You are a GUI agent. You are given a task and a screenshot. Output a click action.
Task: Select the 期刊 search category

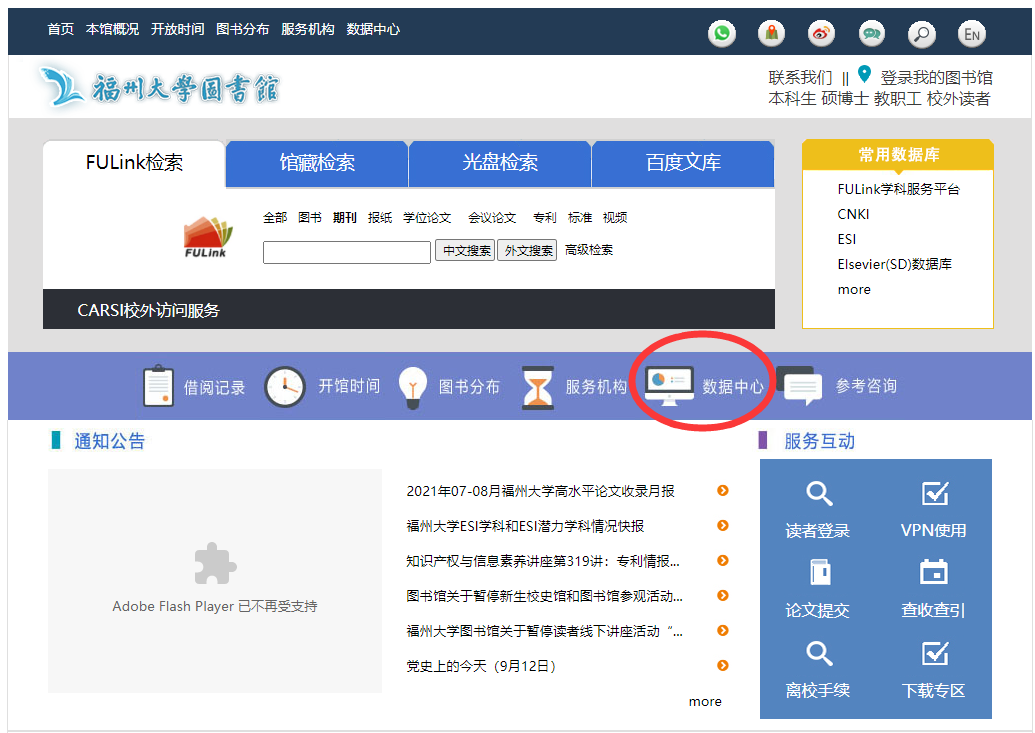pos(345,217)
